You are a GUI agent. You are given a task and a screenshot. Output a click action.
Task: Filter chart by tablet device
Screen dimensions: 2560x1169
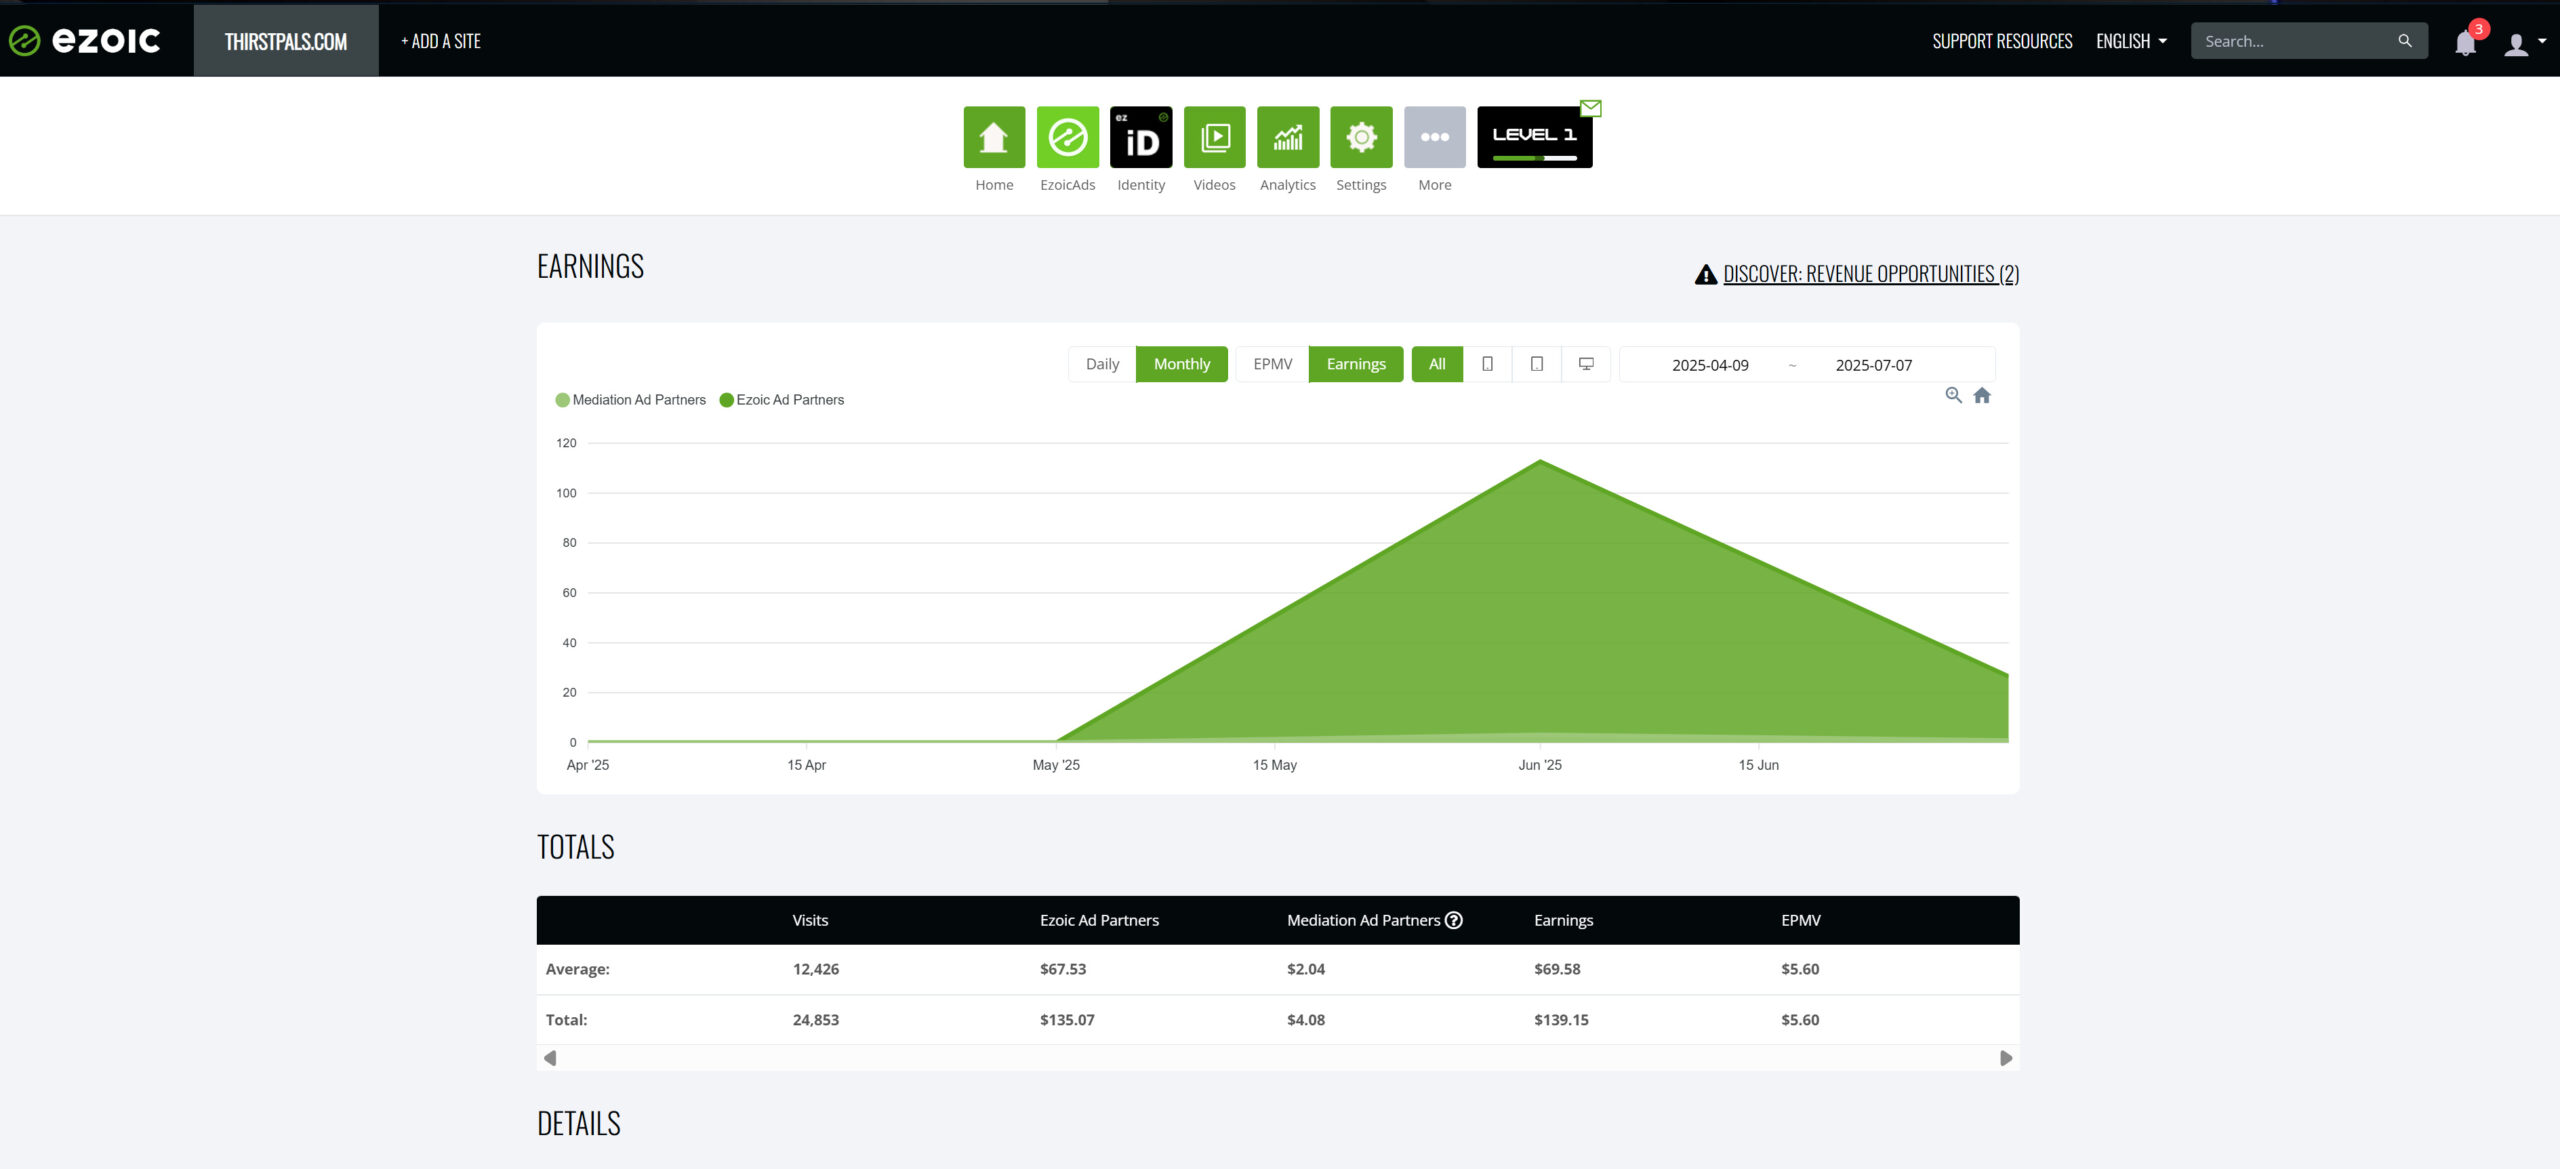tap(1537, 364)
